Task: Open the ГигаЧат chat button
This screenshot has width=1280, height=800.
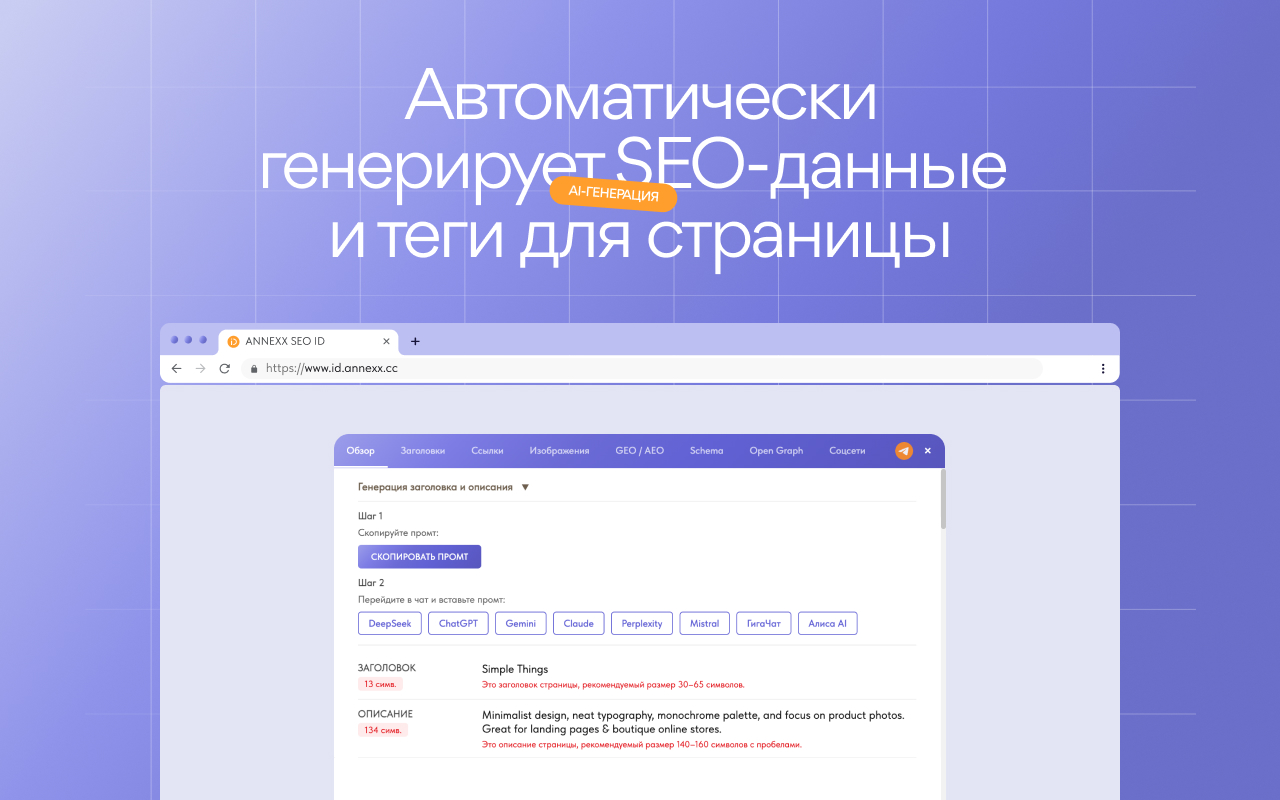Action: point(764,623)
